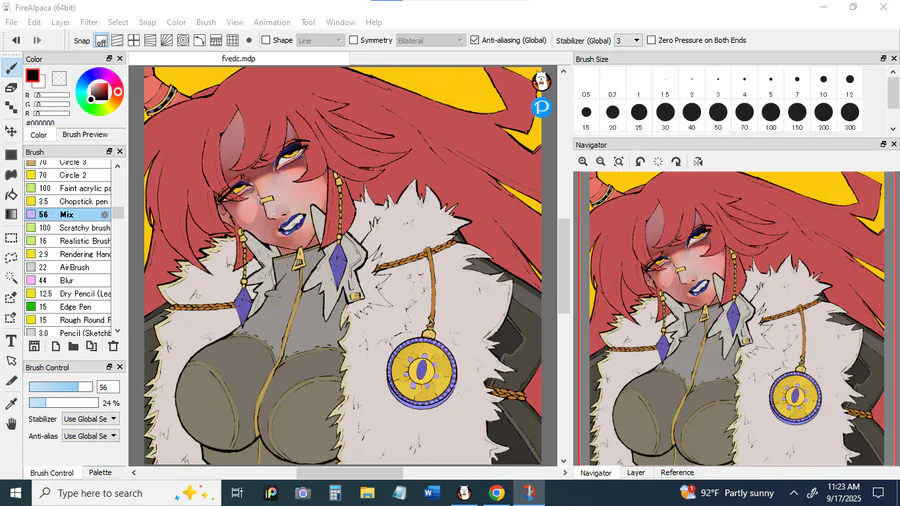The width and height of the screenshot is (900, 506).
Task: Select the Blur brush
Action: tap(68, 281)
